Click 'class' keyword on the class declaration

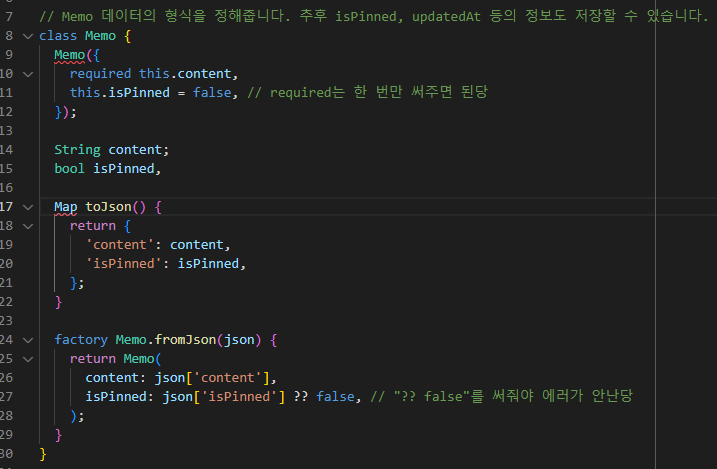[x=58, y=36]
